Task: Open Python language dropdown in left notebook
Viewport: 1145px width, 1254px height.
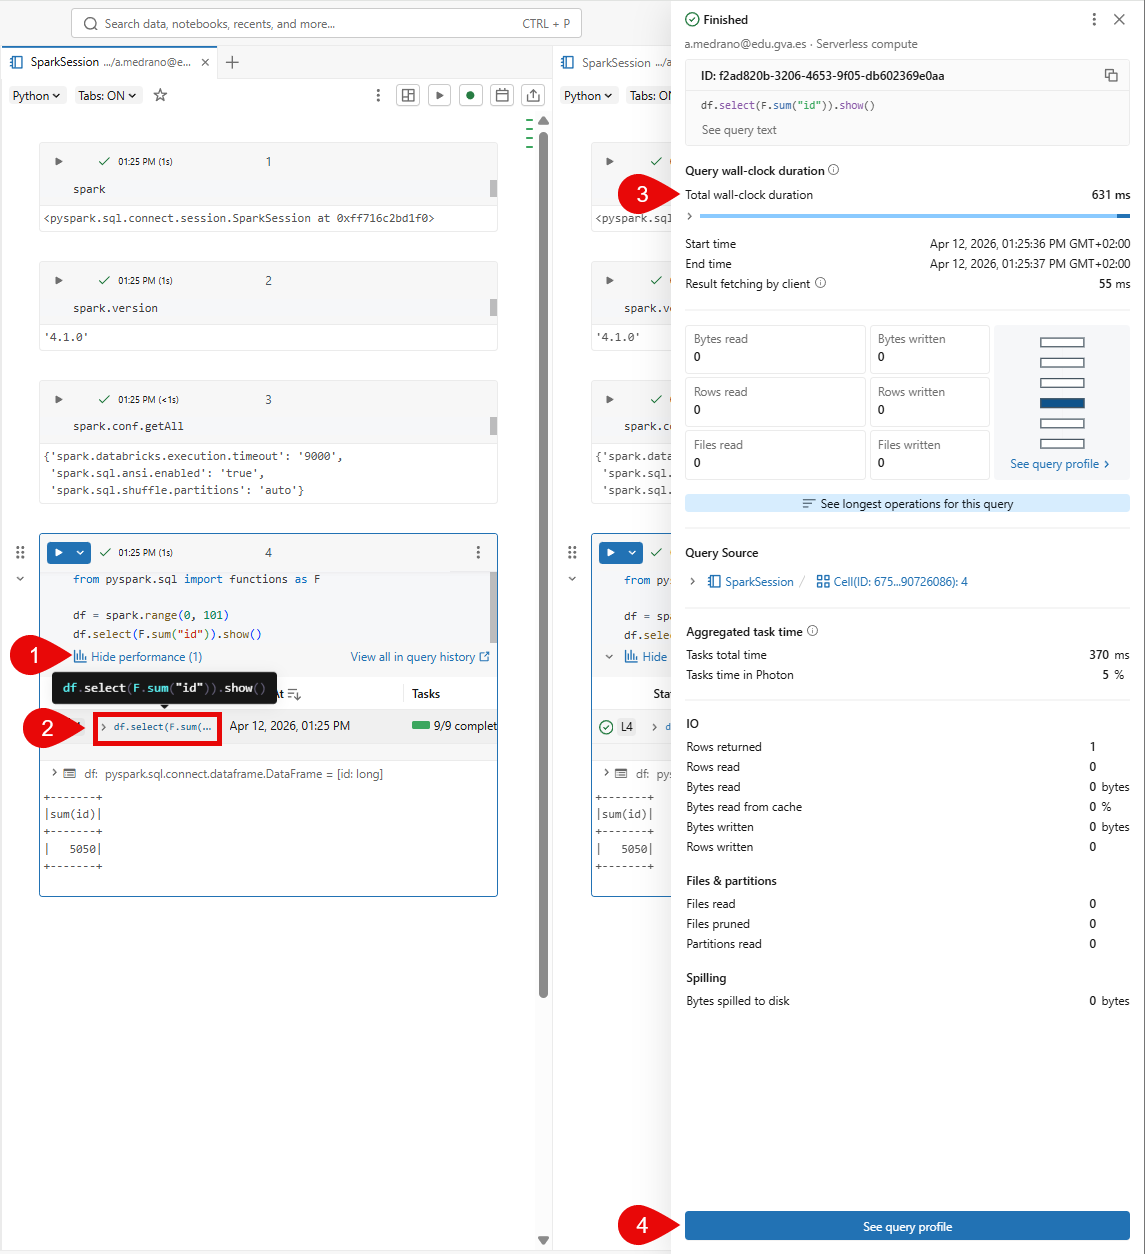Action: [x=36, y=95]
